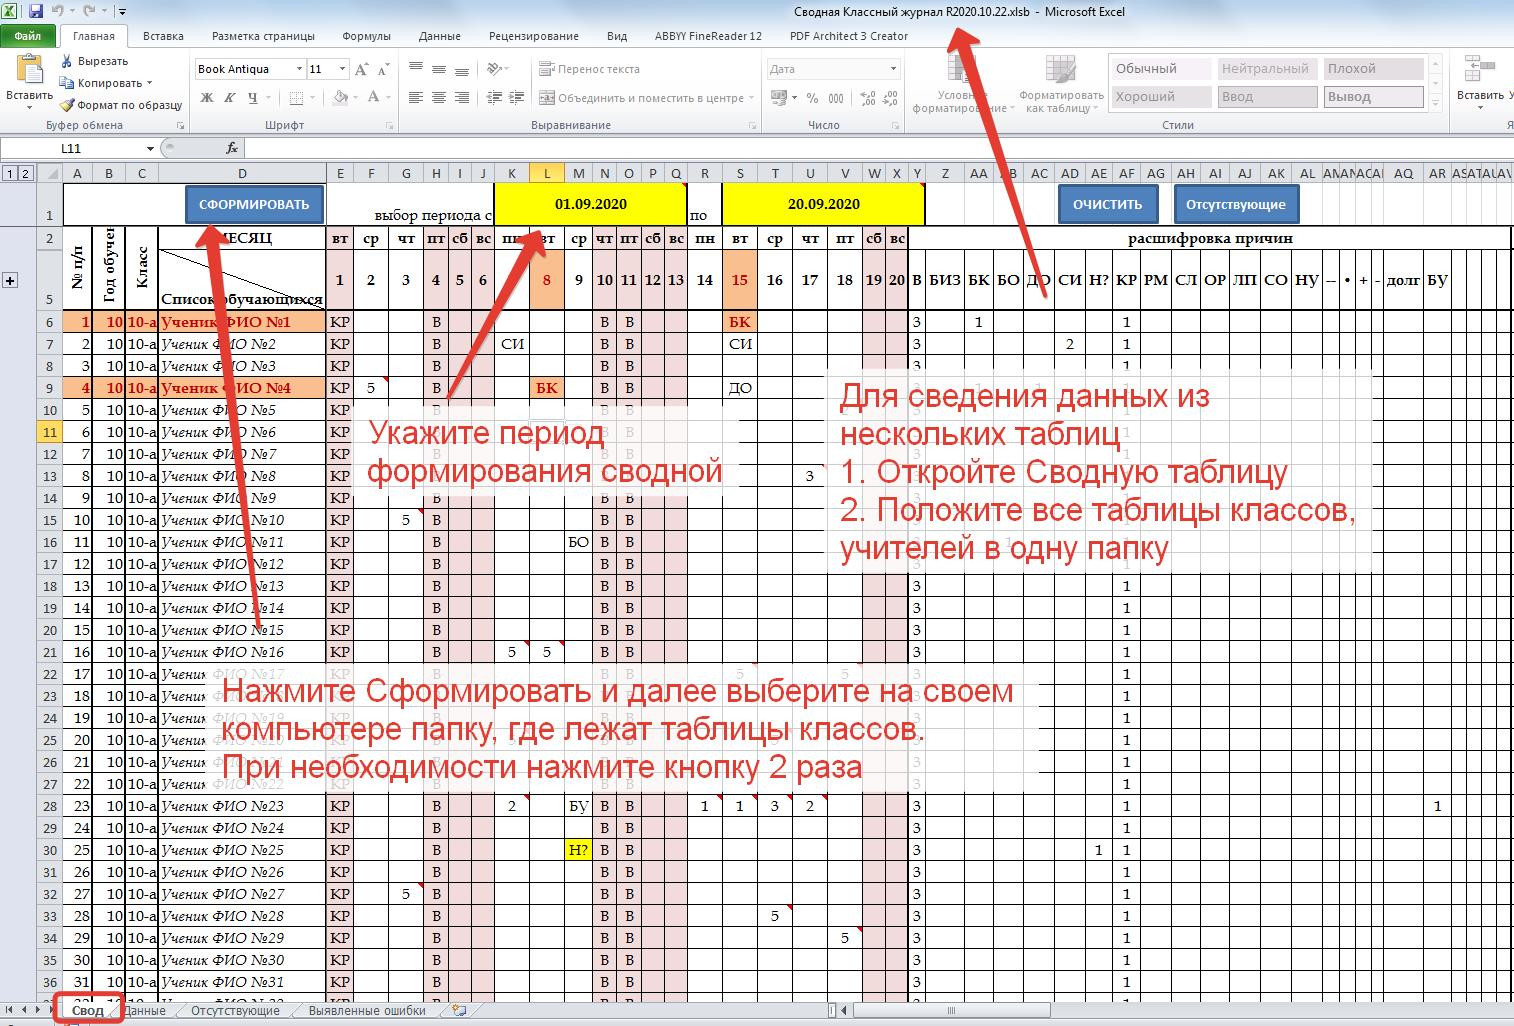Apply accounting number format icon
1514x1026 pixels.
pos(779,97)
